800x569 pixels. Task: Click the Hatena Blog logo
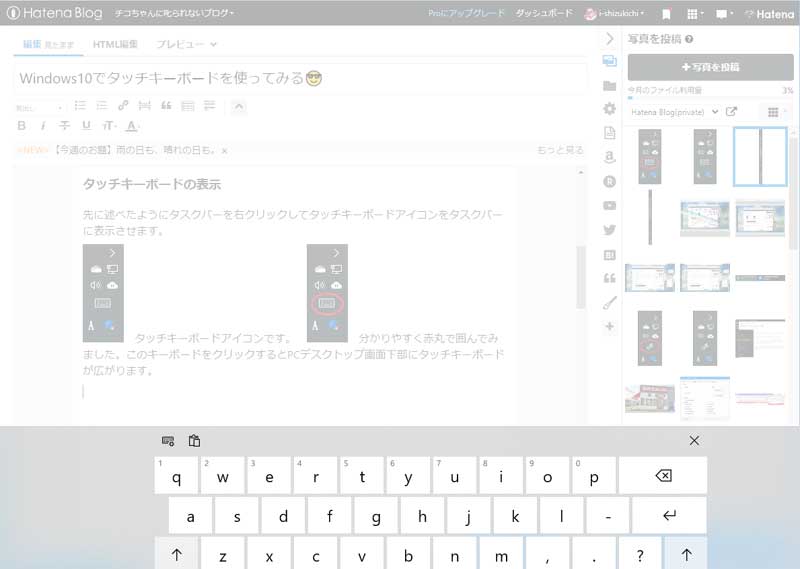pos(55,13)
